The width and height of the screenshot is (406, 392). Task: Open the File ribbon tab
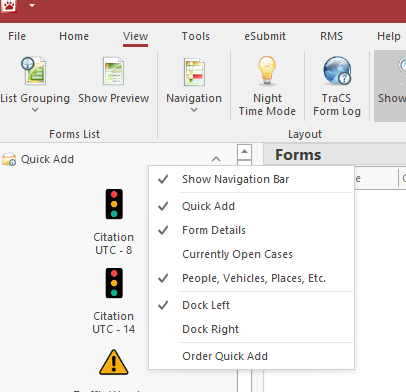(17, 36)
